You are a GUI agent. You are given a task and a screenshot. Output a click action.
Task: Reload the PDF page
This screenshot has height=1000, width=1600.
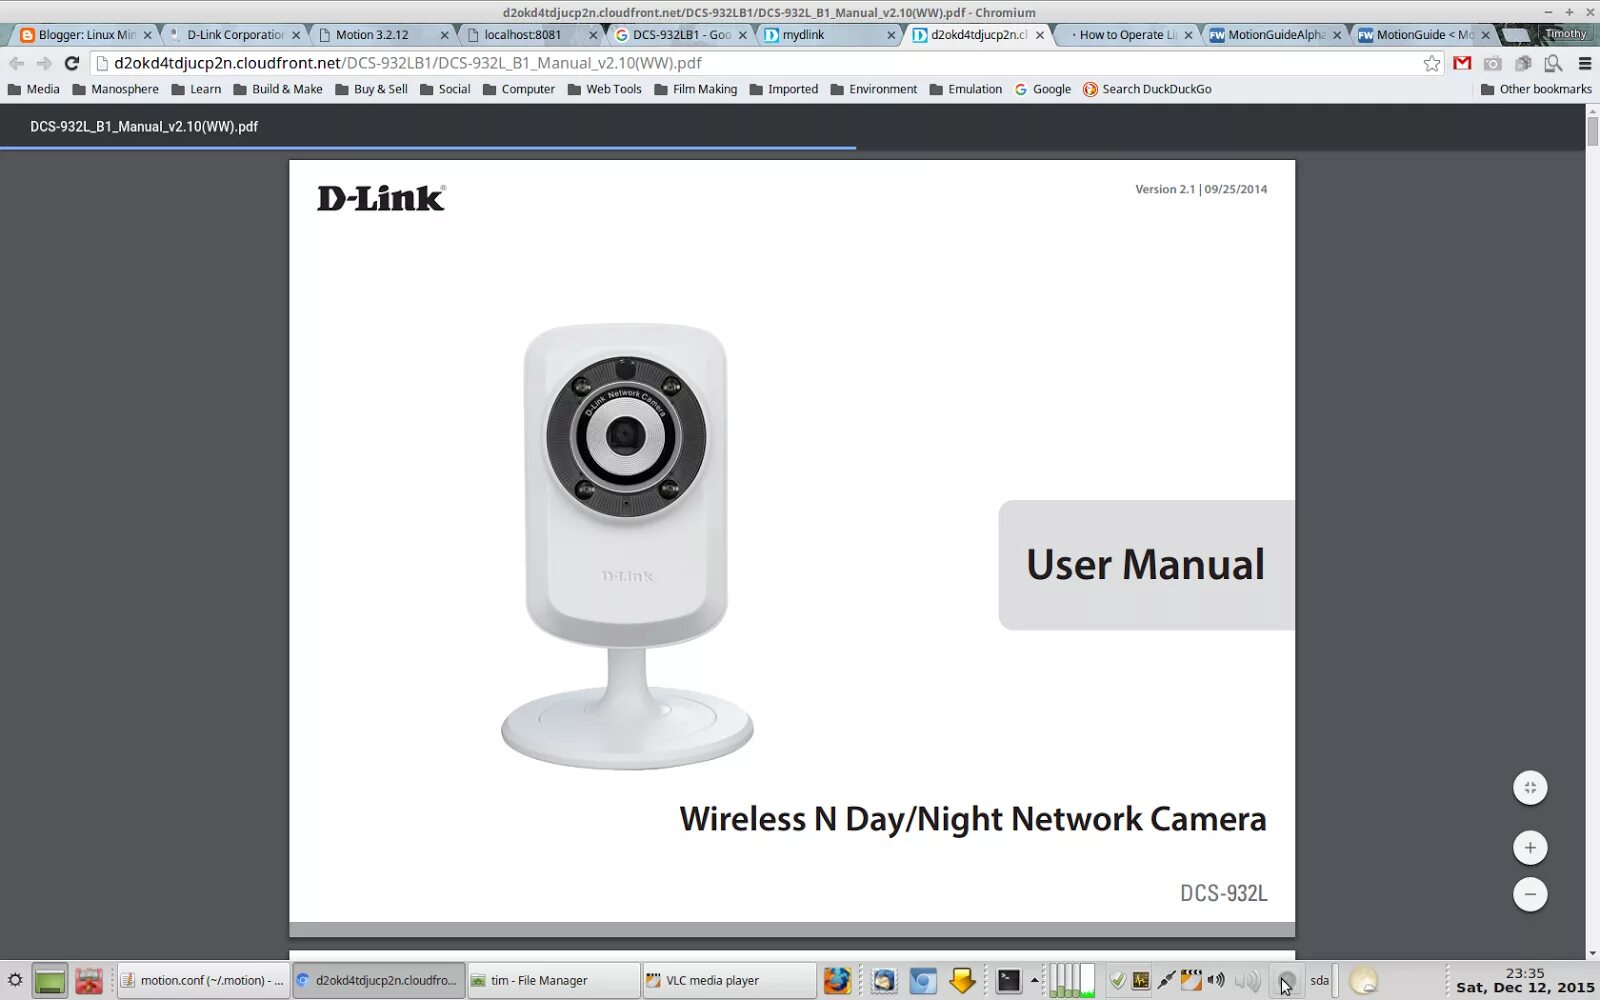[71, 63]
